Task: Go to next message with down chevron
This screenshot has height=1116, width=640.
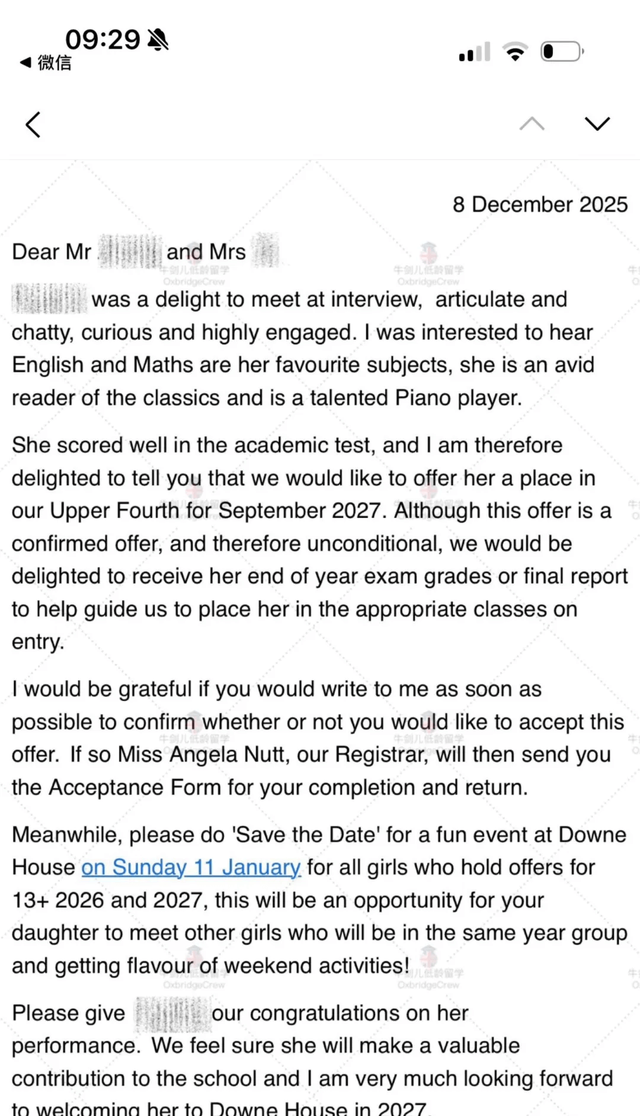Action: click(597, 124)
